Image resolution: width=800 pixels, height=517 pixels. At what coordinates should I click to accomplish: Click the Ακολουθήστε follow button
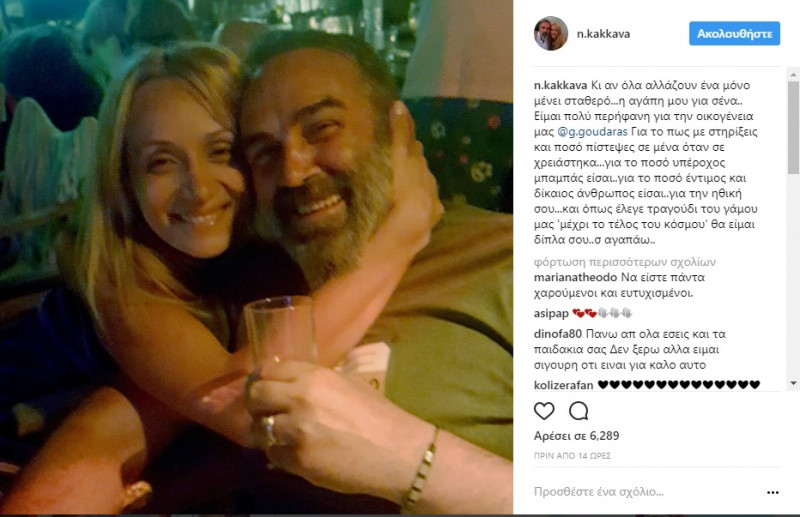(734, 34)
